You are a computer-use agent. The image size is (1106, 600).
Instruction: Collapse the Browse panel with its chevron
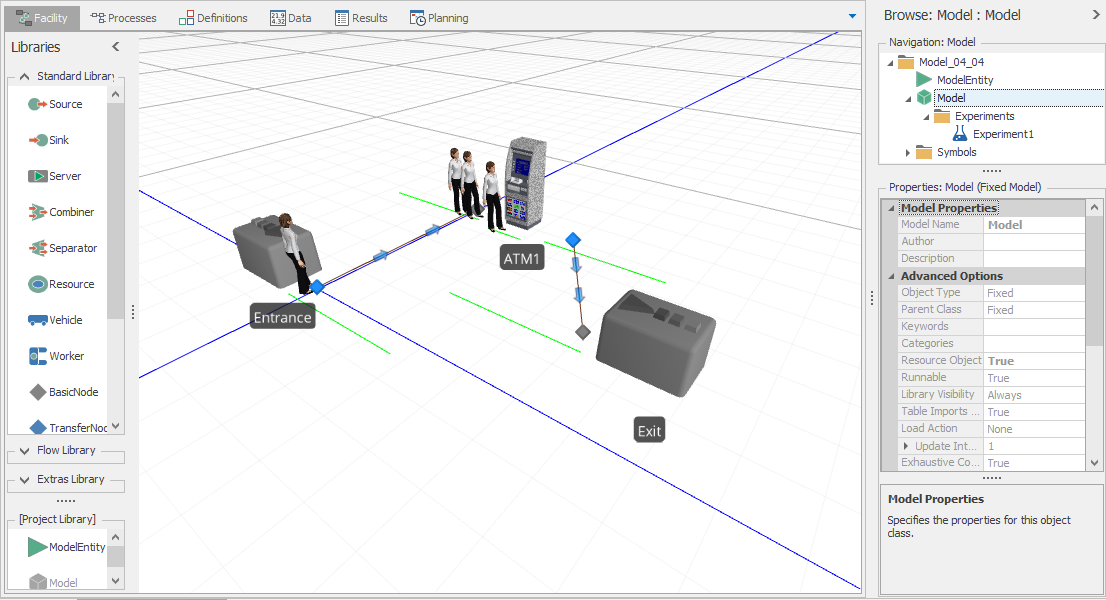pos(1096,14)
